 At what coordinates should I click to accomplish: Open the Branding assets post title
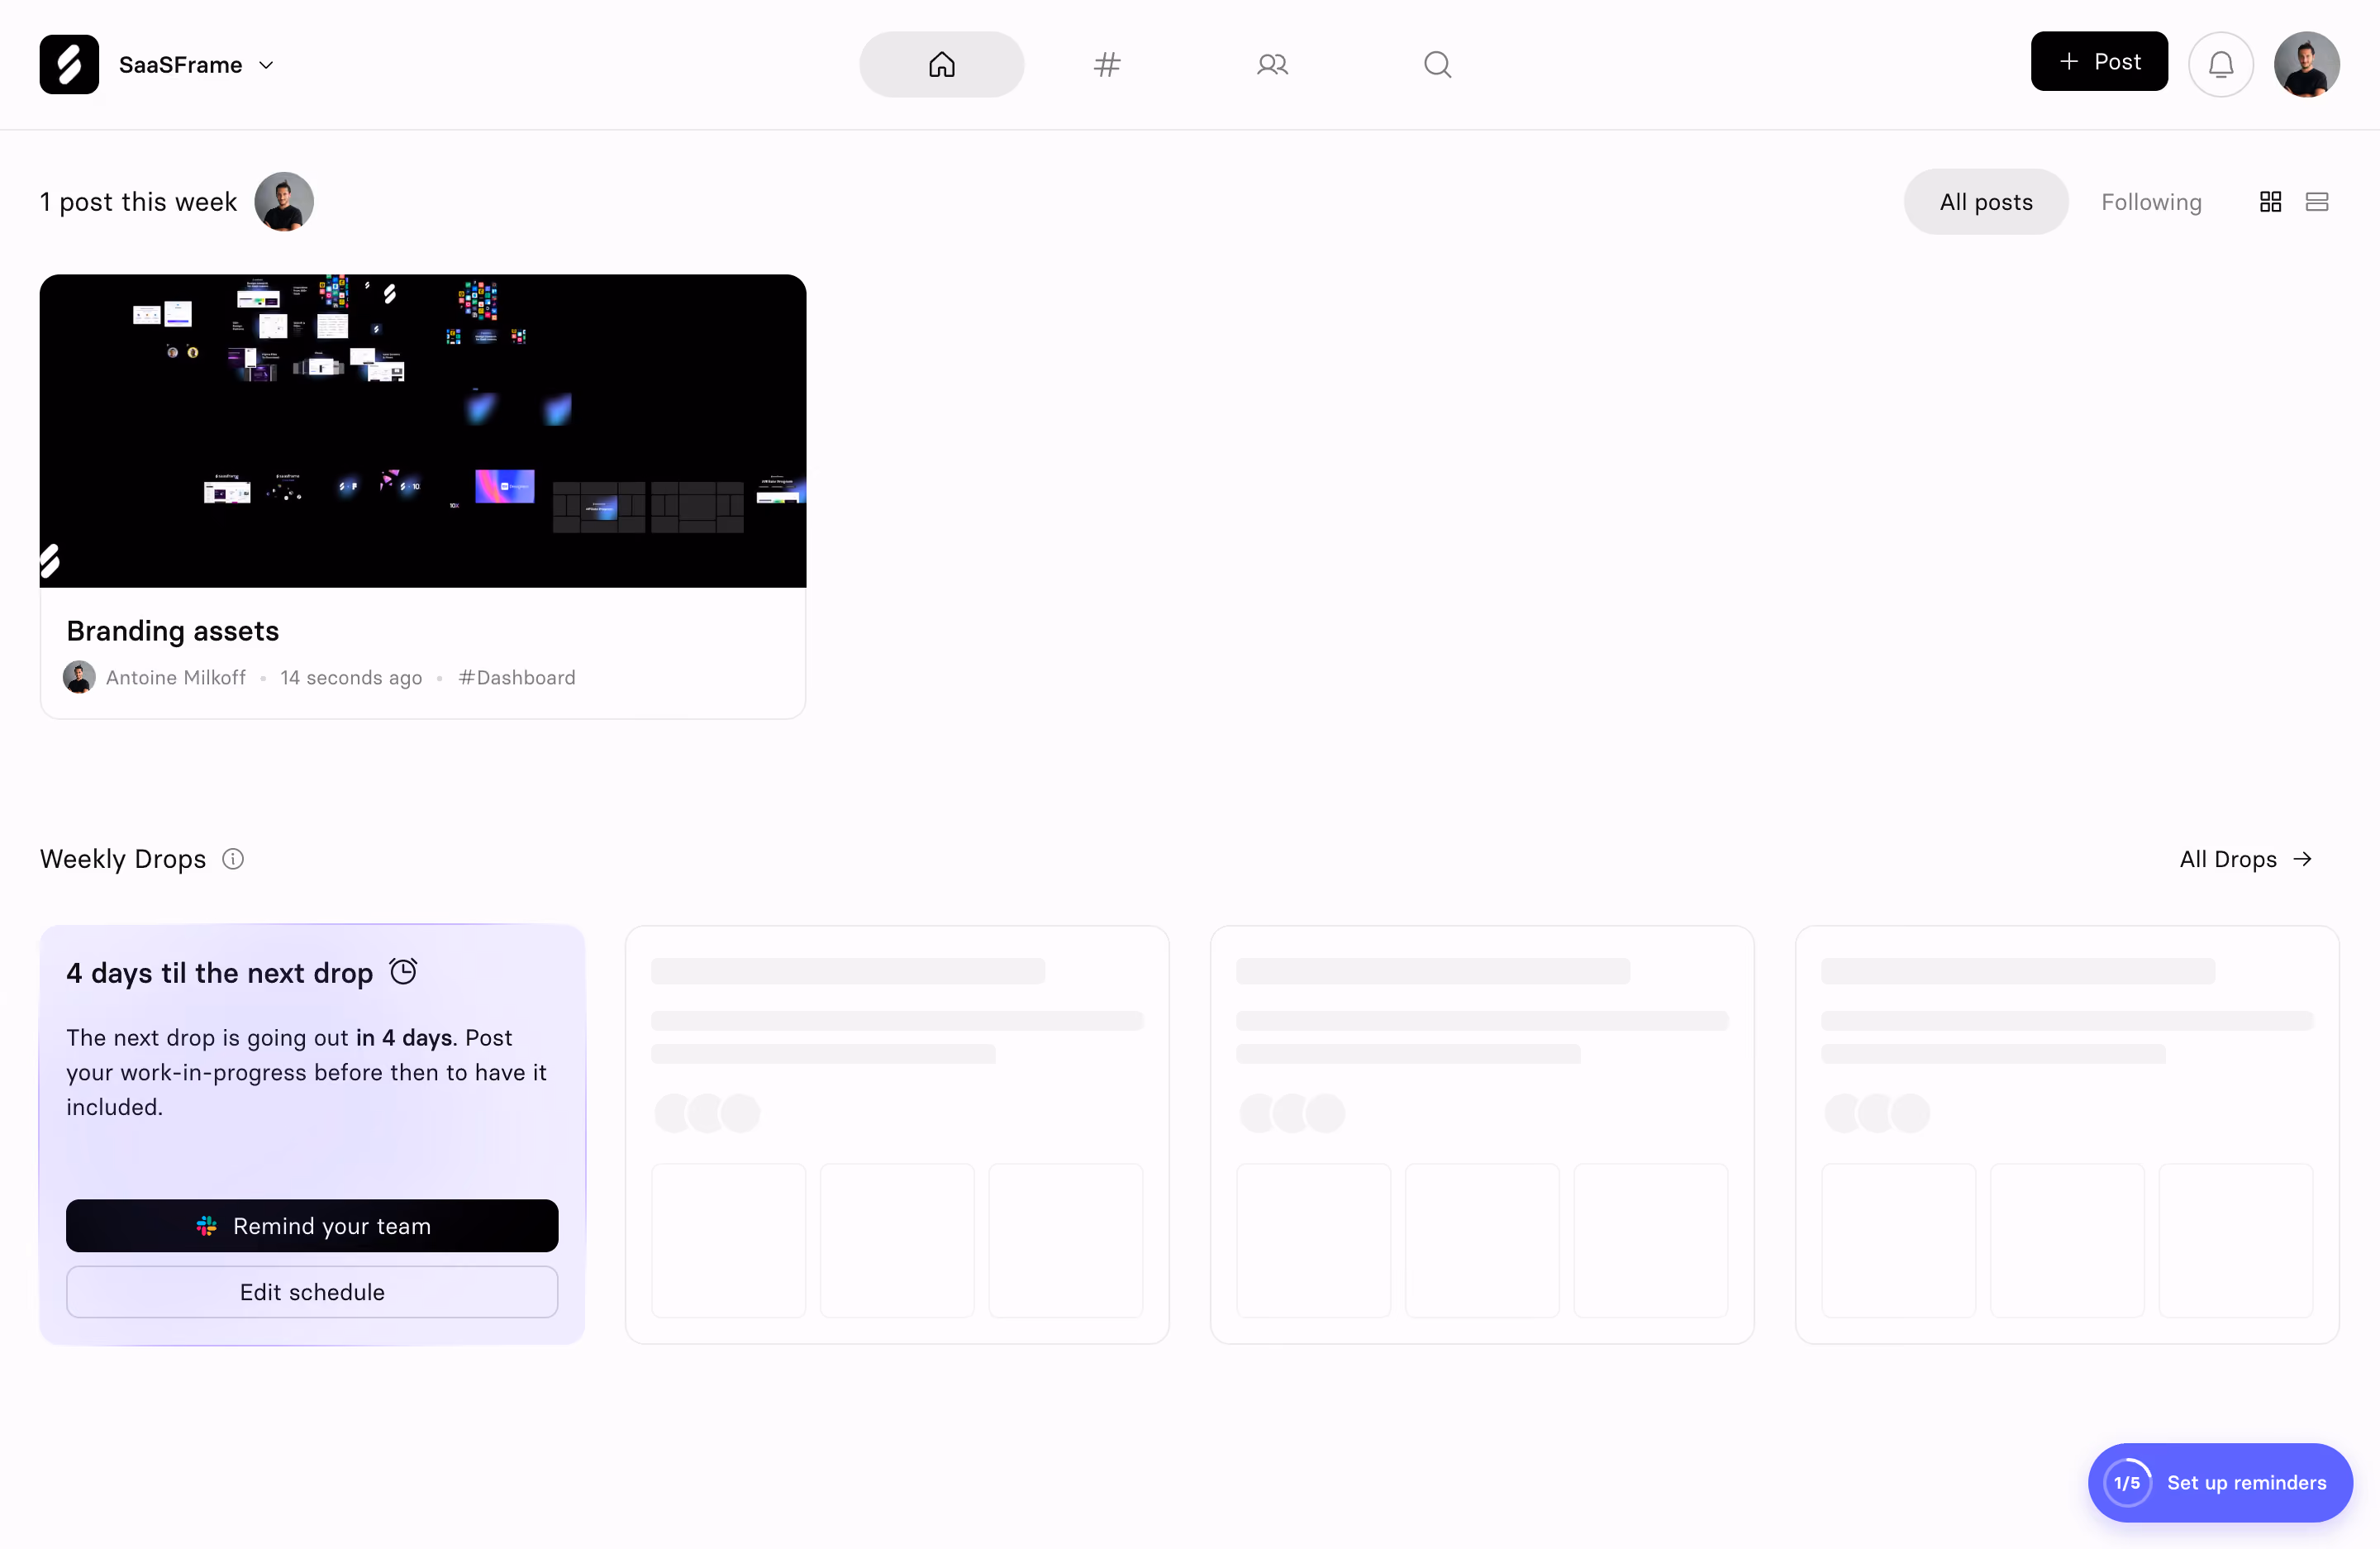coord(173,630)
